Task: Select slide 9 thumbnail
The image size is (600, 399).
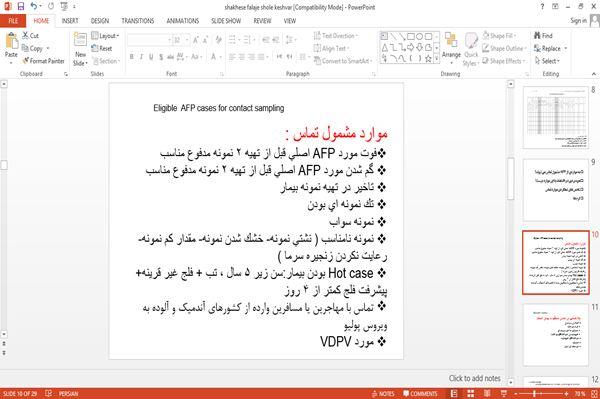Action: point(556,190)
